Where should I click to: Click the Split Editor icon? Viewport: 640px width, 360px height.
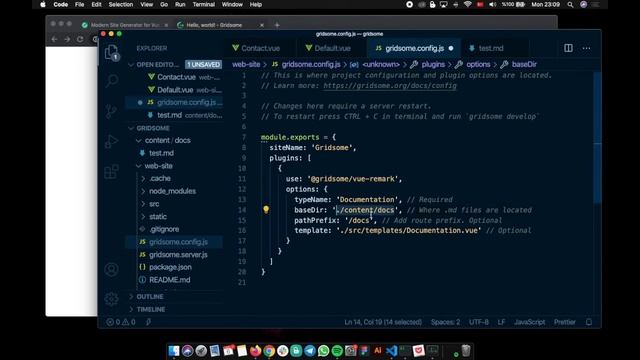568,48
